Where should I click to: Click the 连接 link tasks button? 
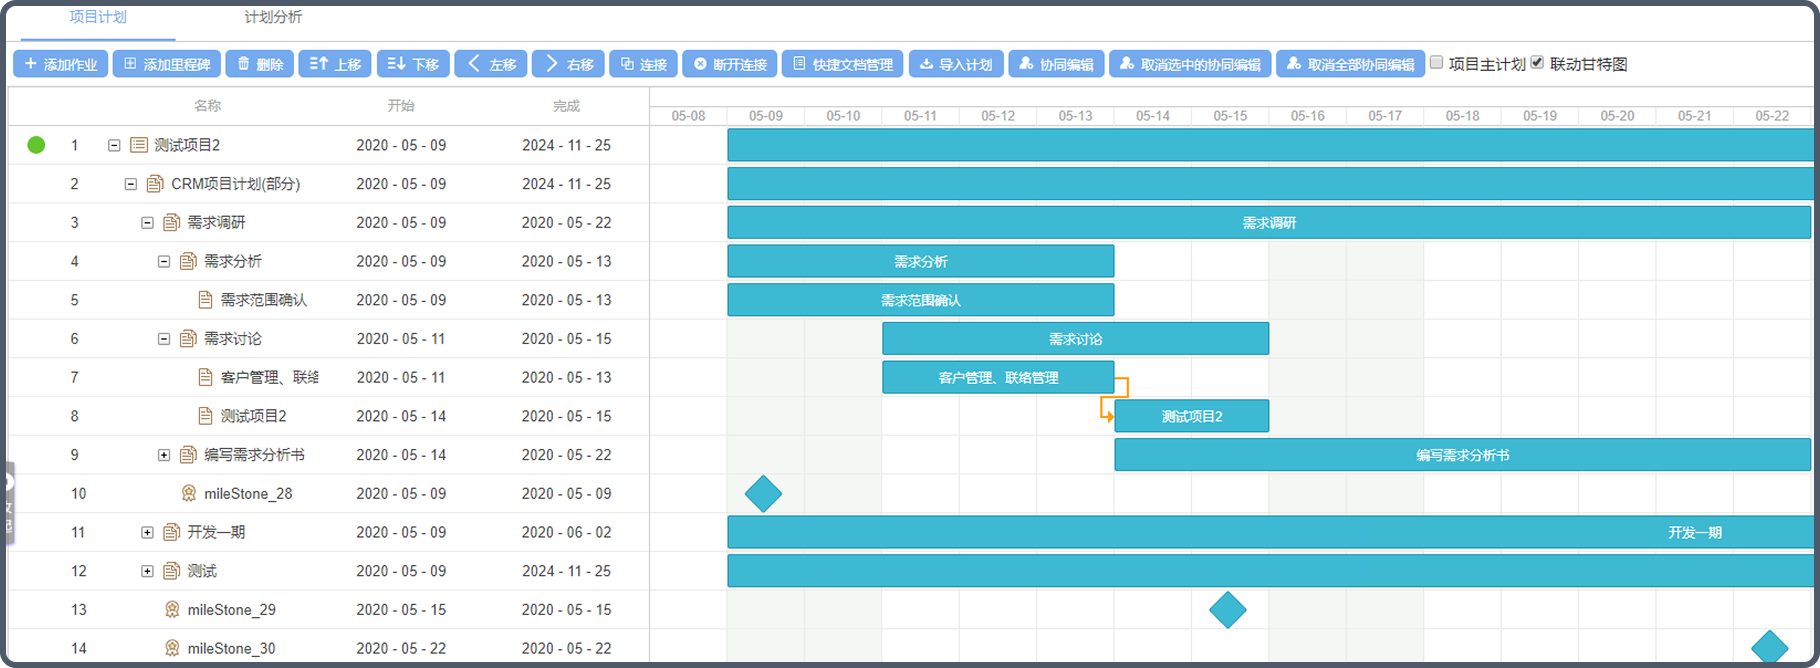pyautogui.click(x=644, y=64)
